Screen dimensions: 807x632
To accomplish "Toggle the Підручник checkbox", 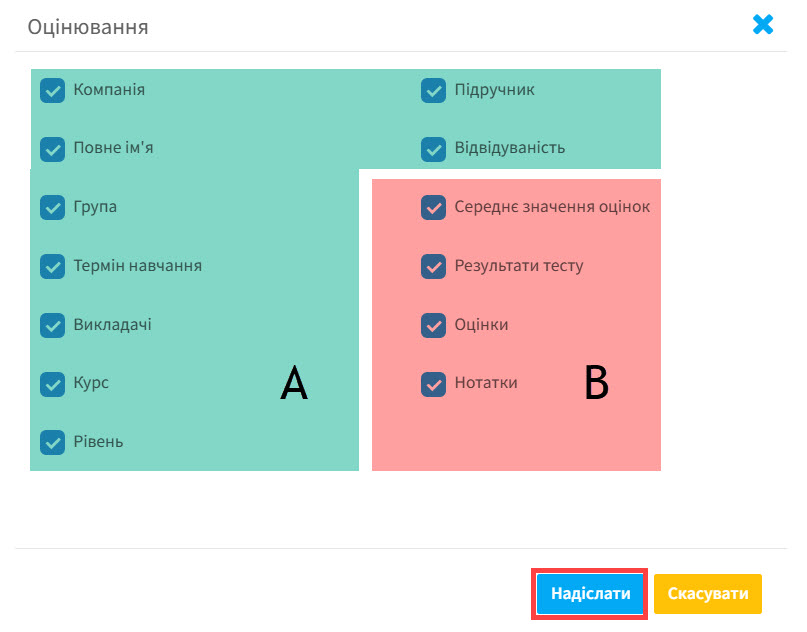I will [x=433, y=90].
